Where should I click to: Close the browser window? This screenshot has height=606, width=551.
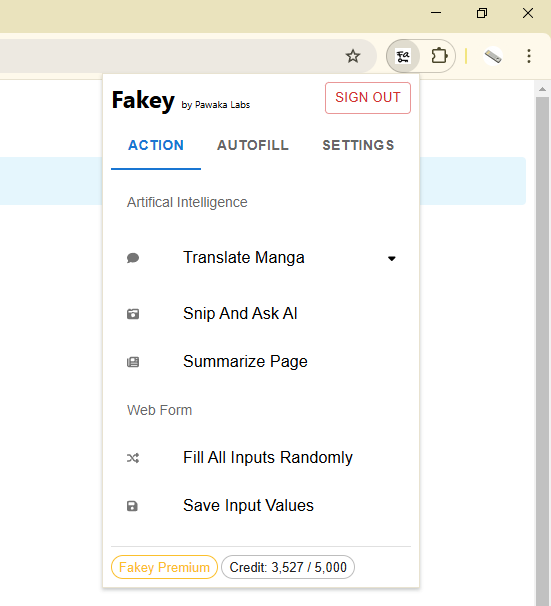[528, 13]
